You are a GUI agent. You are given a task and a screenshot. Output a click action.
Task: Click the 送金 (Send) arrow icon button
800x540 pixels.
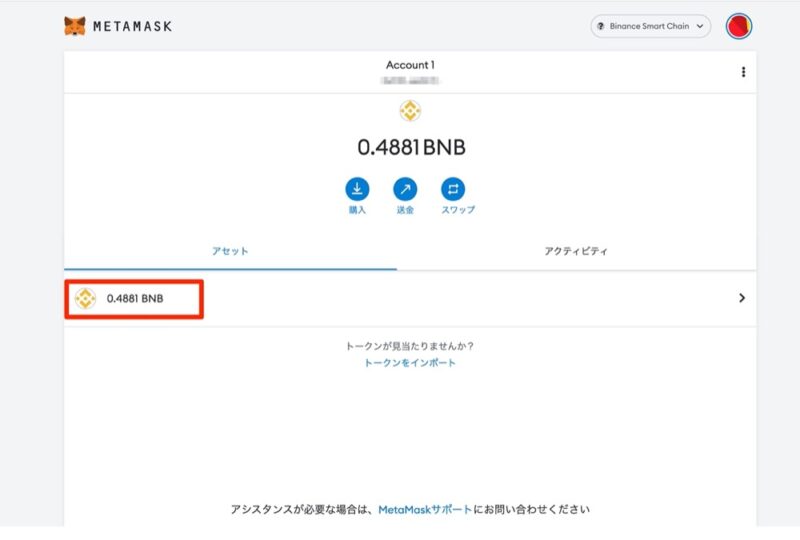click(405, 189)
